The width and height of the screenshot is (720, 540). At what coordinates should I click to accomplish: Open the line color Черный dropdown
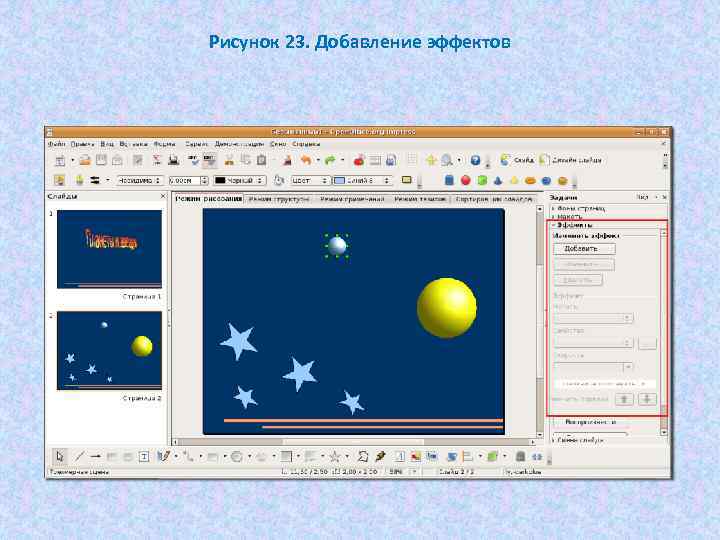click(x=240, y=180)
